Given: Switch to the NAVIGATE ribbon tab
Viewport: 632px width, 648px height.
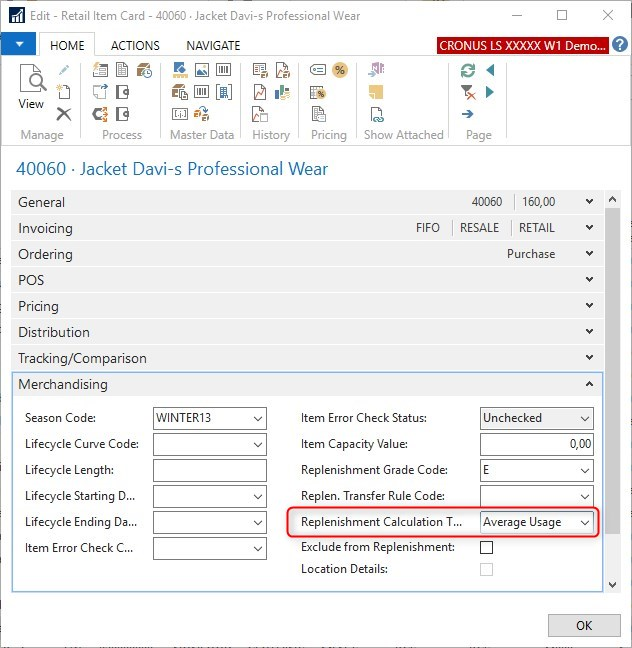Looking at the screenshot, I should pyautogui.click(x=213, y=45).
